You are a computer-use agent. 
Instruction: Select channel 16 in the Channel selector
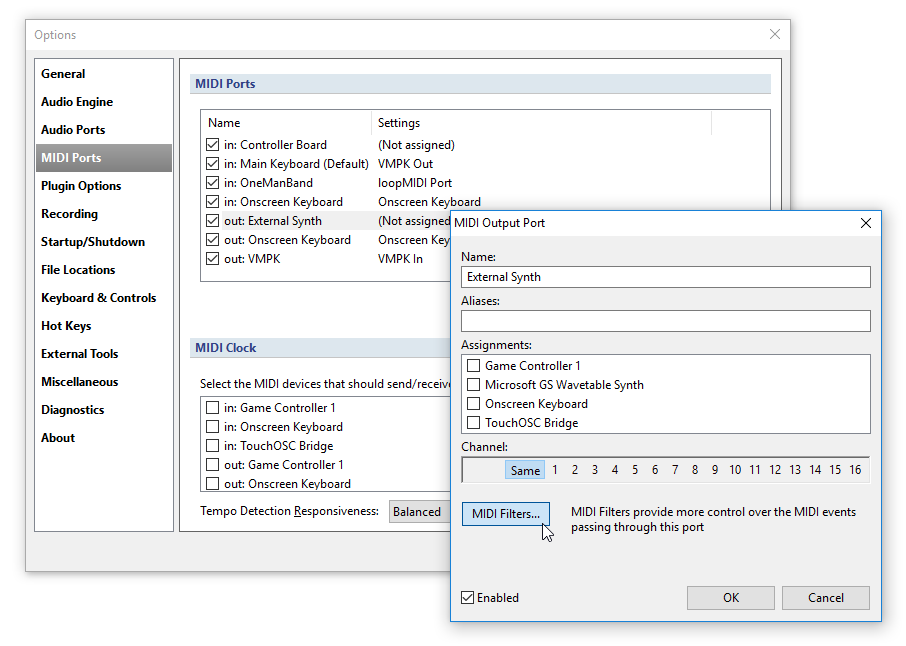click(855, 470)
